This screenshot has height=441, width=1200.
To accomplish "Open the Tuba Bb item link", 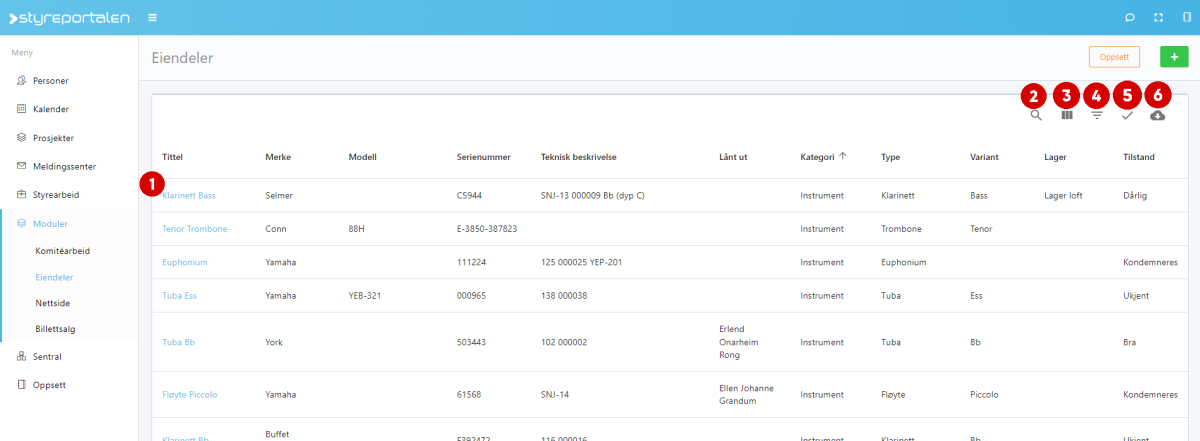I will [178, 342].
